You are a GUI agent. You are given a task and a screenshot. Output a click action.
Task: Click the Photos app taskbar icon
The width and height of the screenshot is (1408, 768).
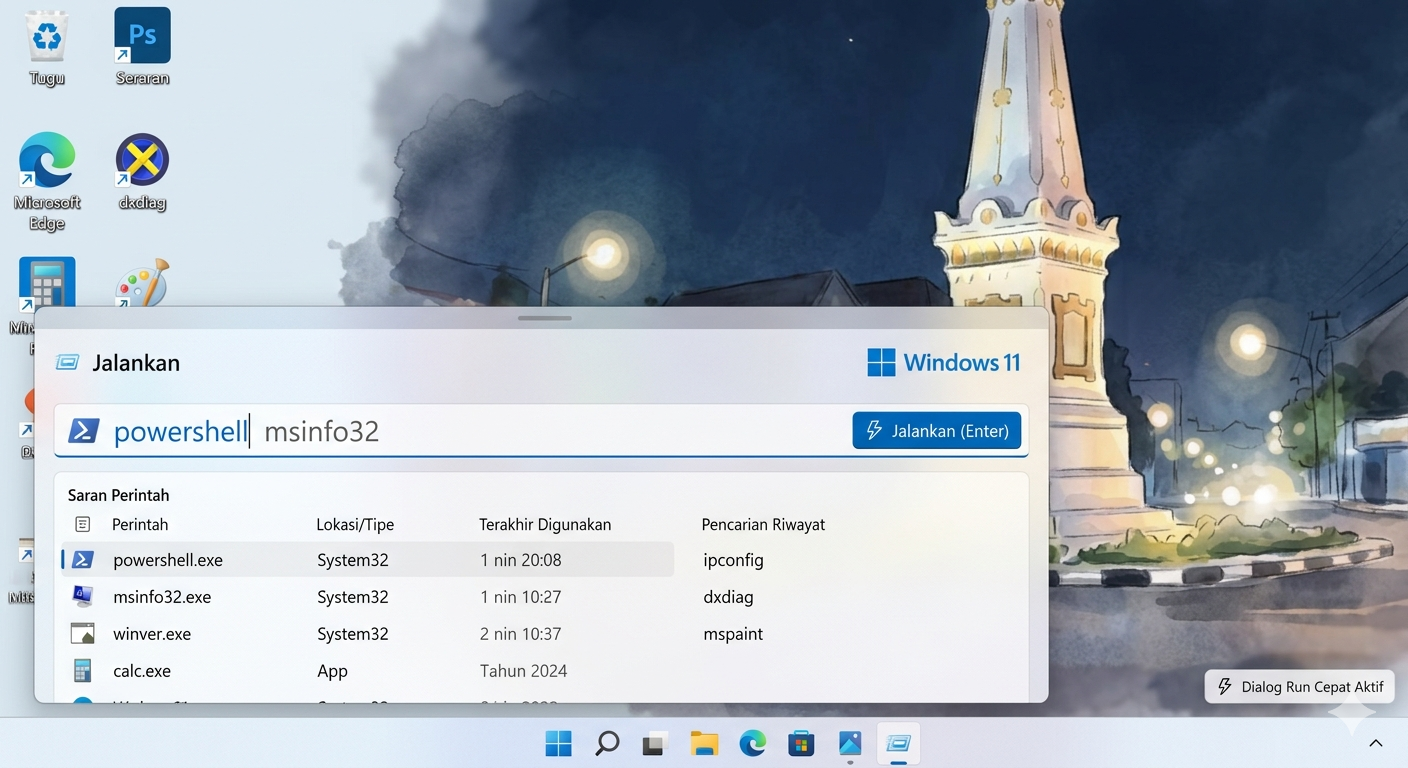click(850, 743)
